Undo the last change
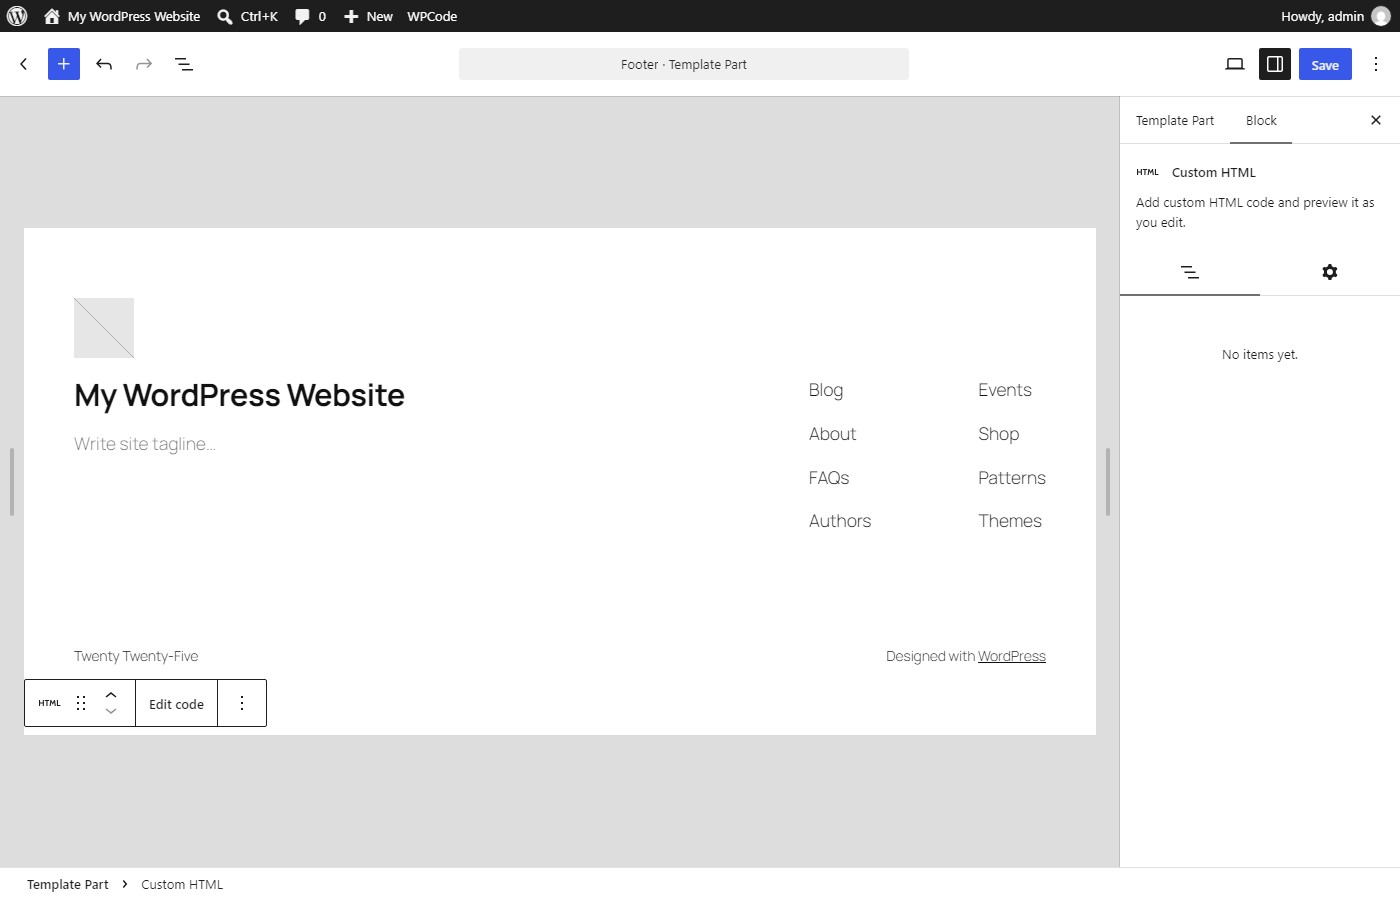The width and height of the screenshot is (1400, 900). (x=104, y=64)
